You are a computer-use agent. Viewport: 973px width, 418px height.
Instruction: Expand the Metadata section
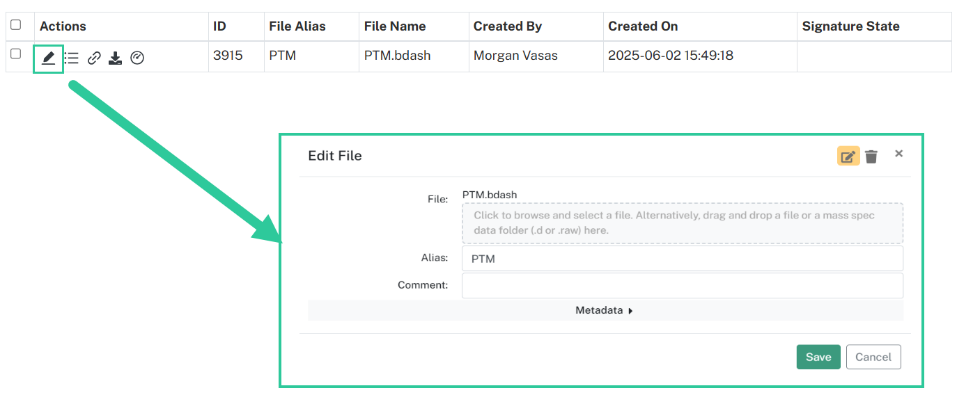point(605,311)
